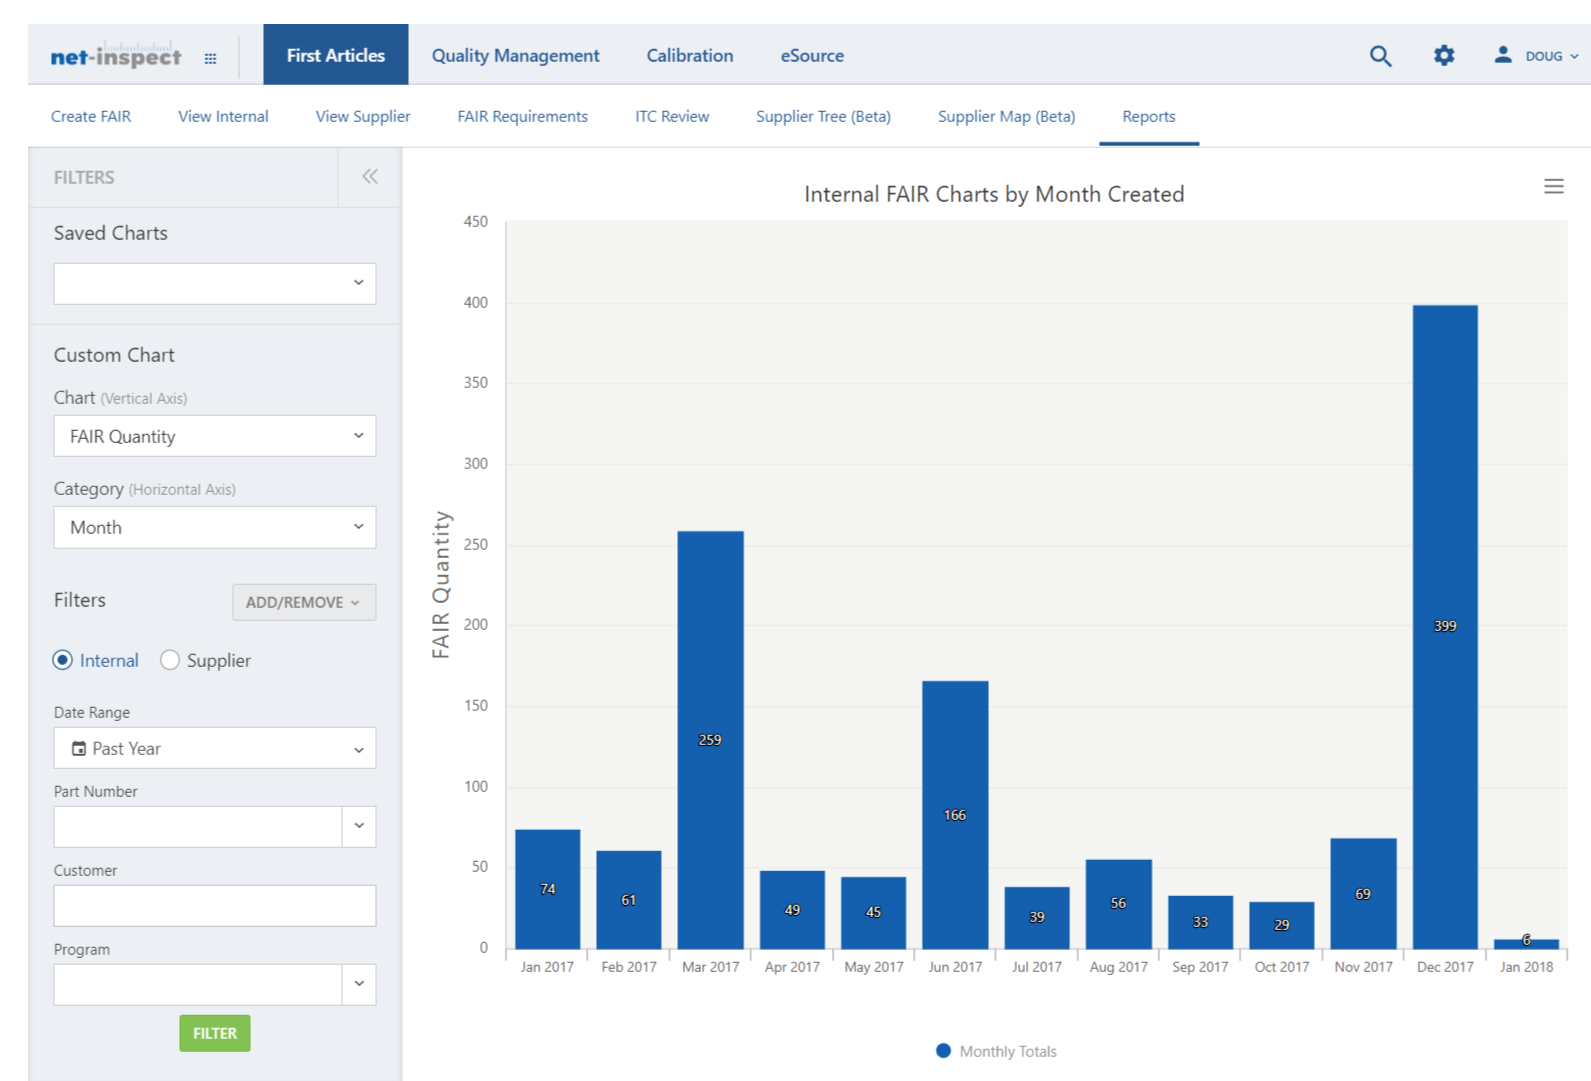This screenshot has width=1591, height=1081.
Task: Open the Month category dropdown
Action: (215, 527)
